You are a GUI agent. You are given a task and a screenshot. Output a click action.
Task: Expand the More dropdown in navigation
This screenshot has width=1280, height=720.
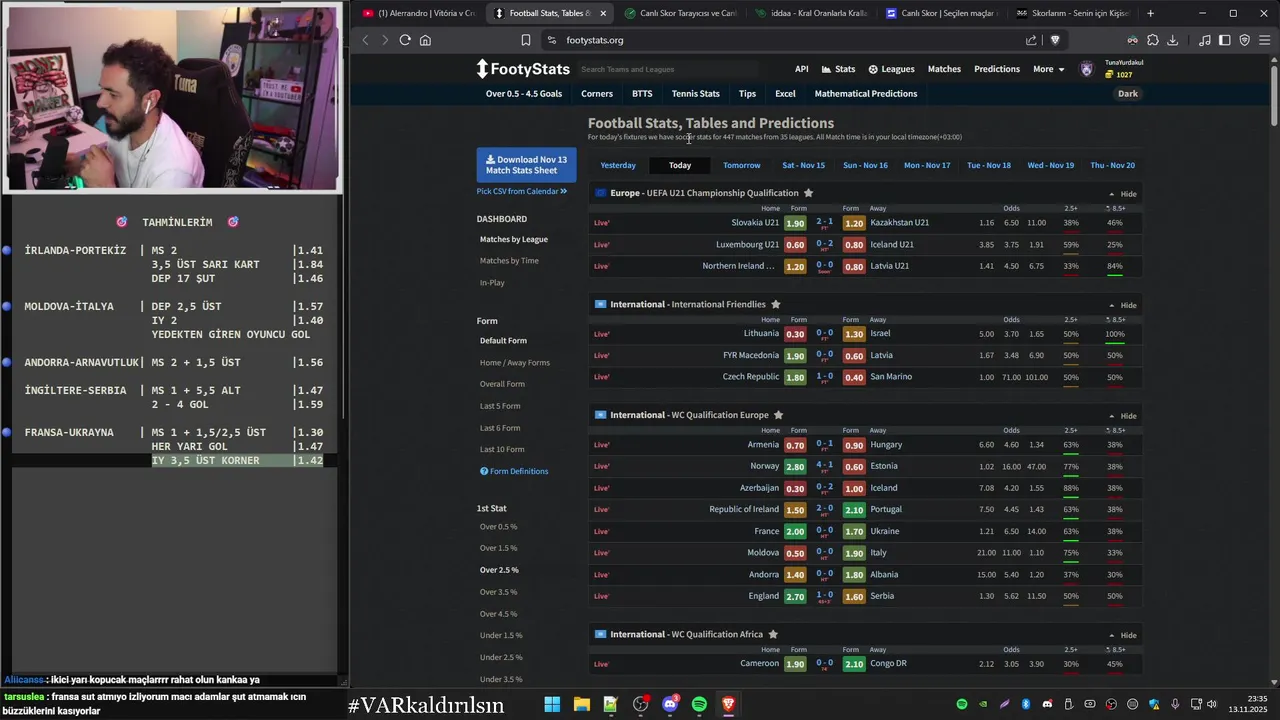[1048, 69]
